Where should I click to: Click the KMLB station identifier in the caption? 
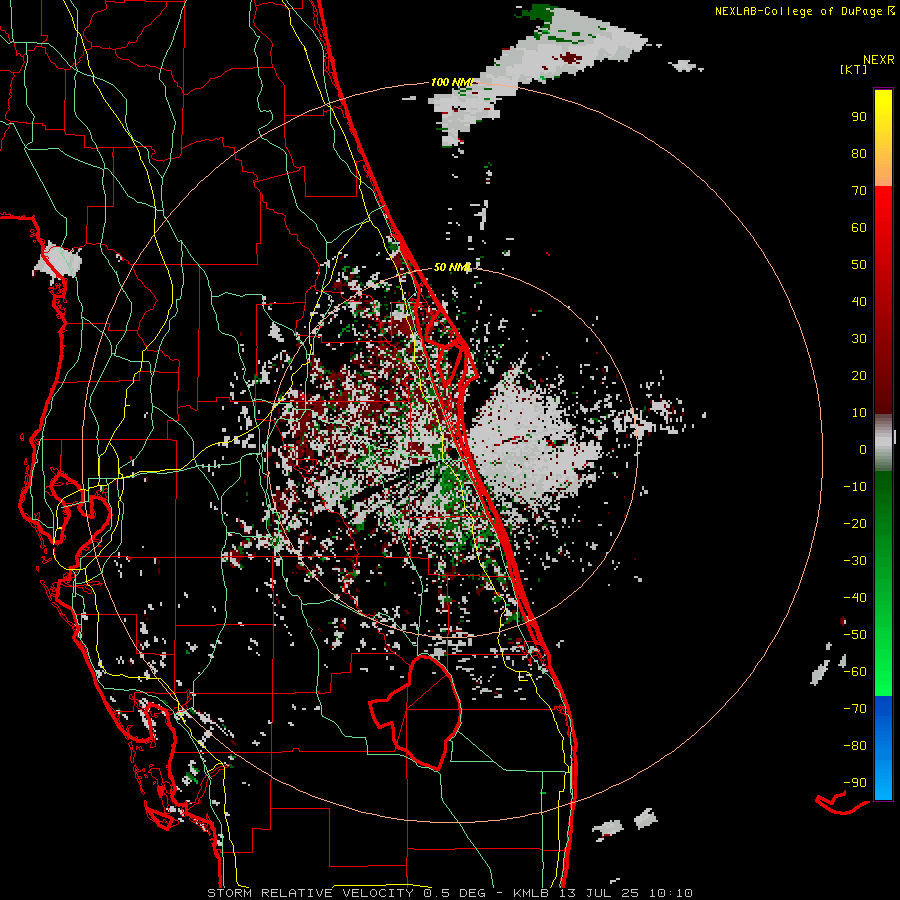531,893
